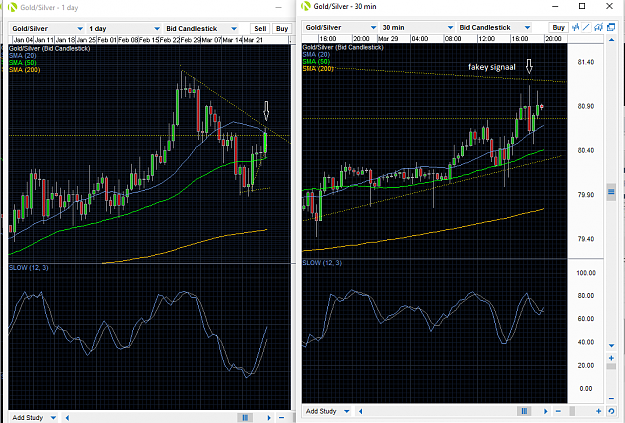Open the indicator chart settings icon
Screen dimensions: 625x423
coord(598,28)
